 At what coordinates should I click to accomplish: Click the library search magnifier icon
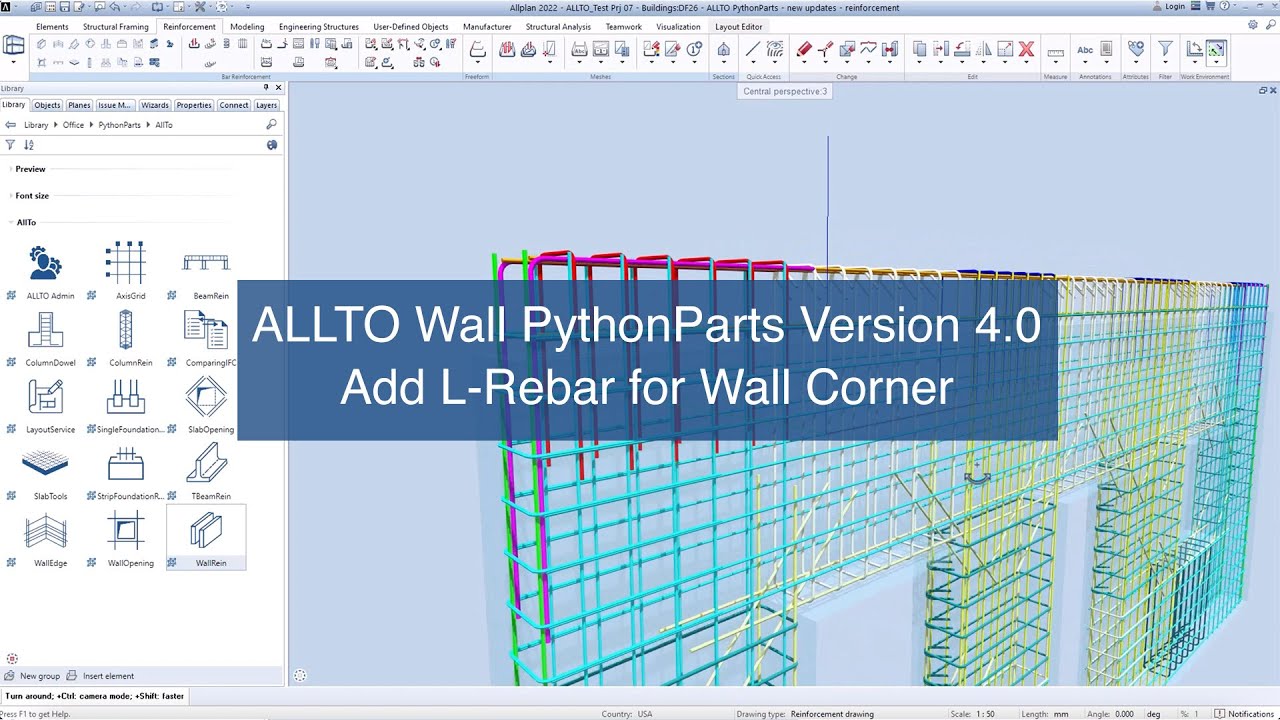pyautogui.click(x=271, y=125)
